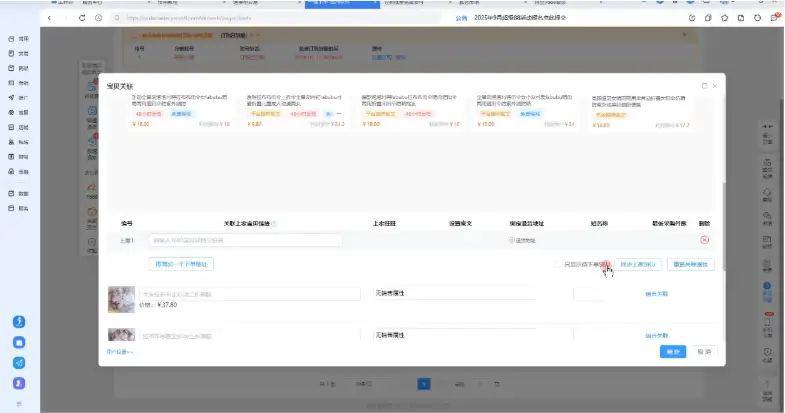The image size is (785, 413).
Task: Close the 宝贝关联 dialog with X
Action: 715,86
